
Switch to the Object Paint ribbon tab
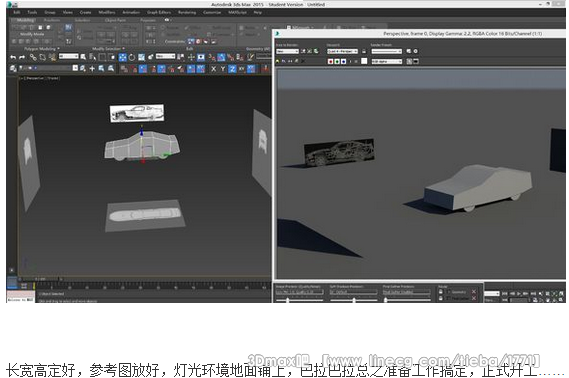115,20
